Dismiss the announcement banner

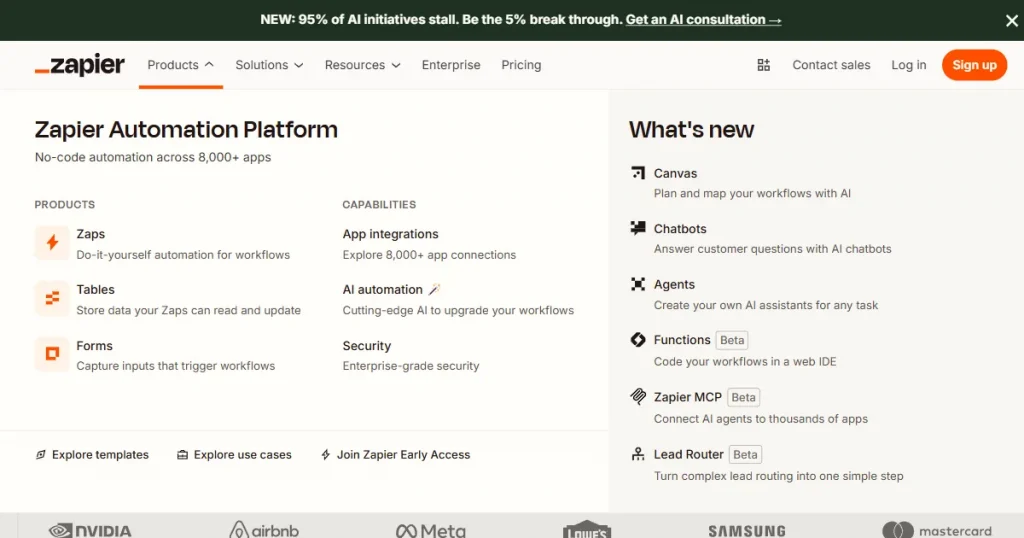pos(1012,21)
